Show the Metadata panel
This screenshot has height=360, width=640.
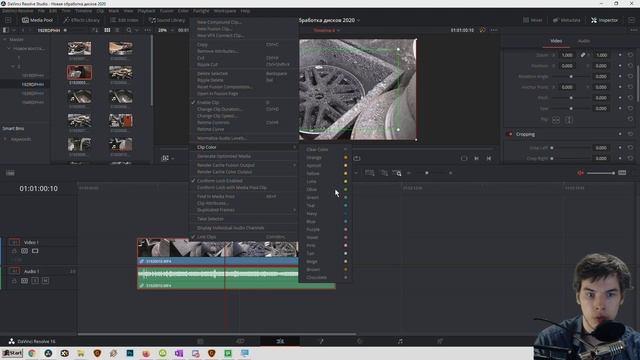(x=567, y=20)
